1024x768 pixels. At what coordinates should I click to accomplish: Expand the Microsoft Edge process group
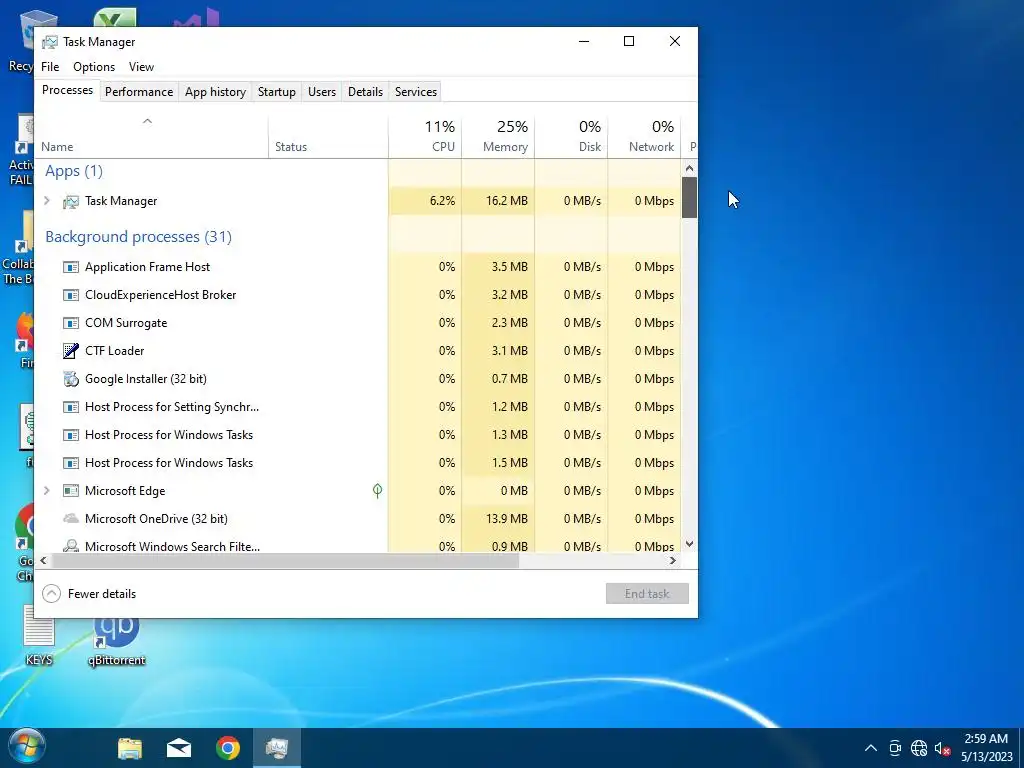click(x=47, y=490)
